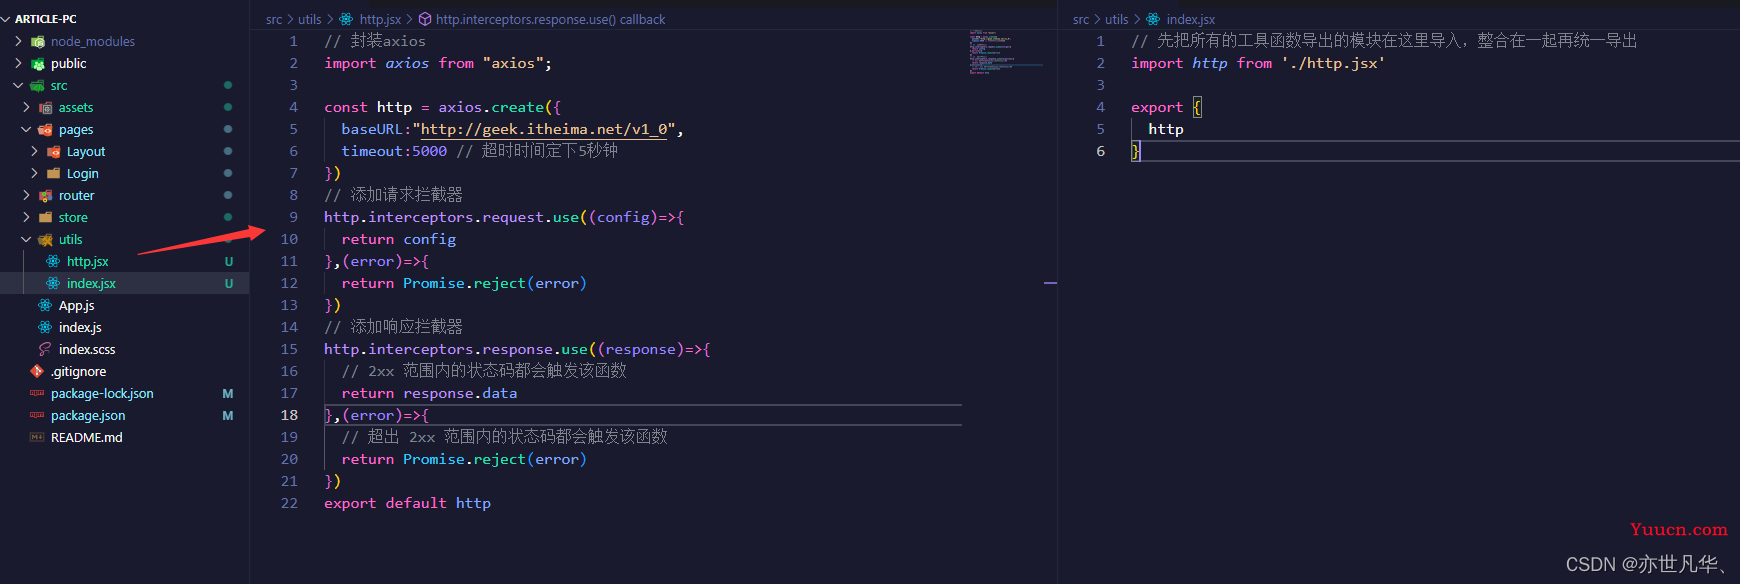Image resolution: width=1740 pixels, height=584 pixels.
Task: Open http.jsx from the file tree
Action: click(x=88, y=261)
